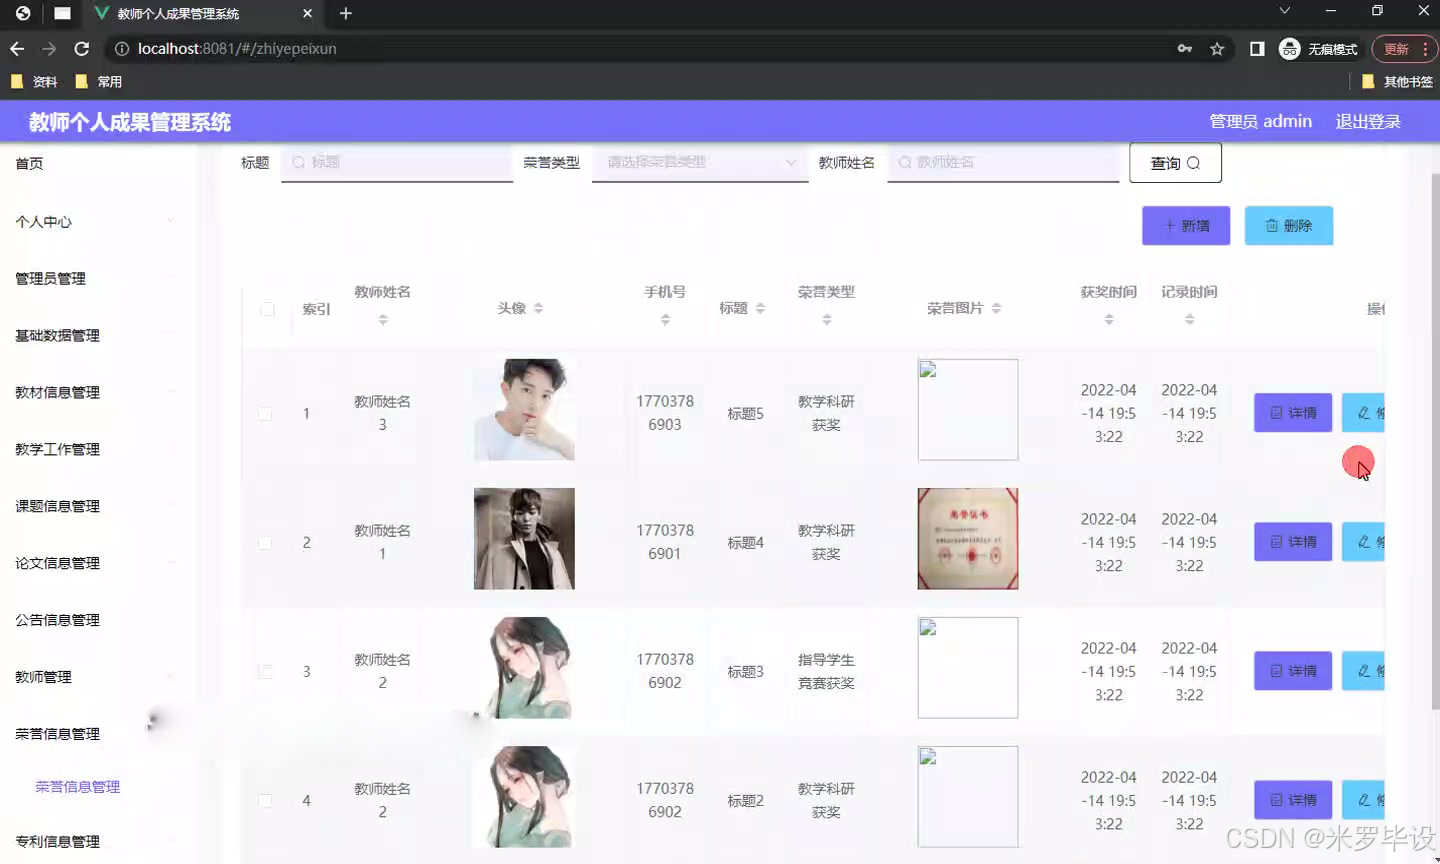
Task: Check the checkbox for row 1 with 标题5
Action: (266, 413)
